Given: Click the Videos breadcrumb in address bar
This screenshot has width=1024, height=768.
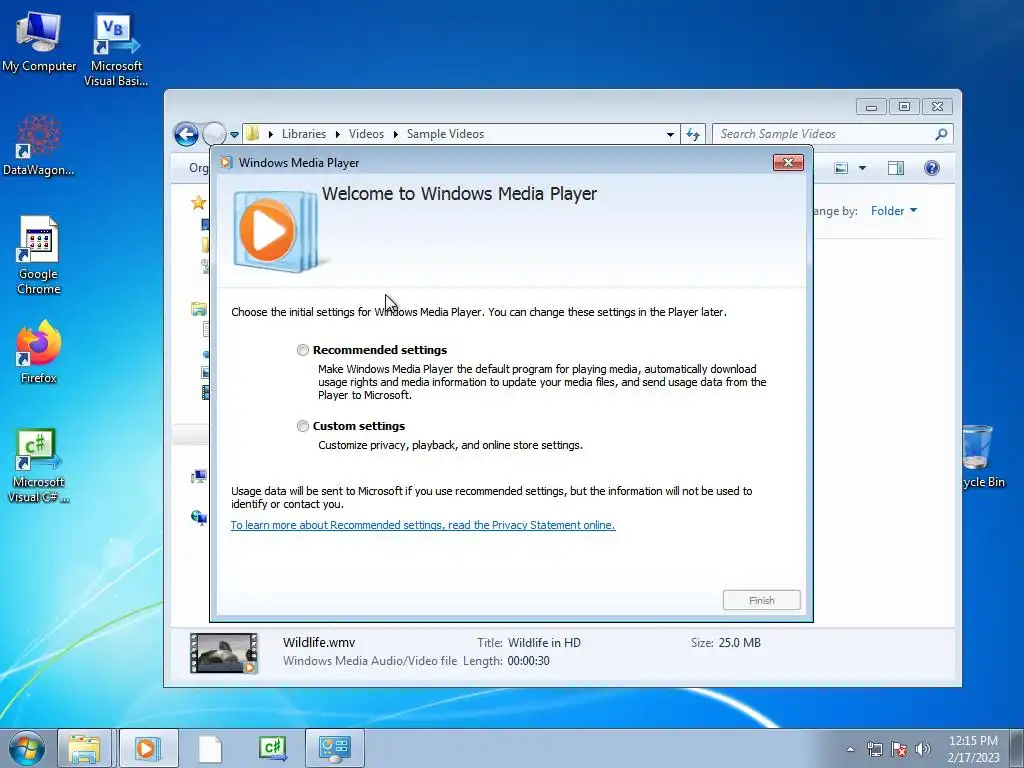Looking at the screenshot, I should [x=366, y=134].
